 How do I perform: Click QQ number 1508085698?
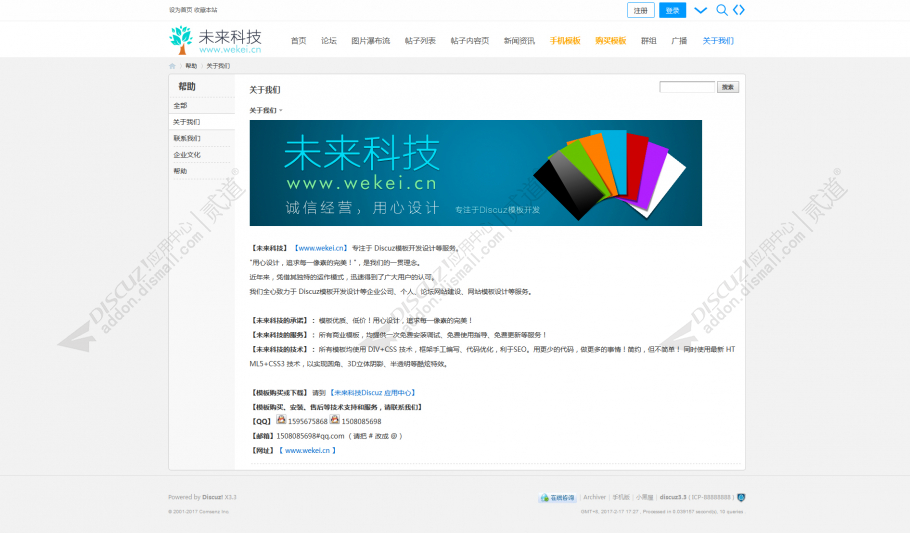tap(361, 422)
